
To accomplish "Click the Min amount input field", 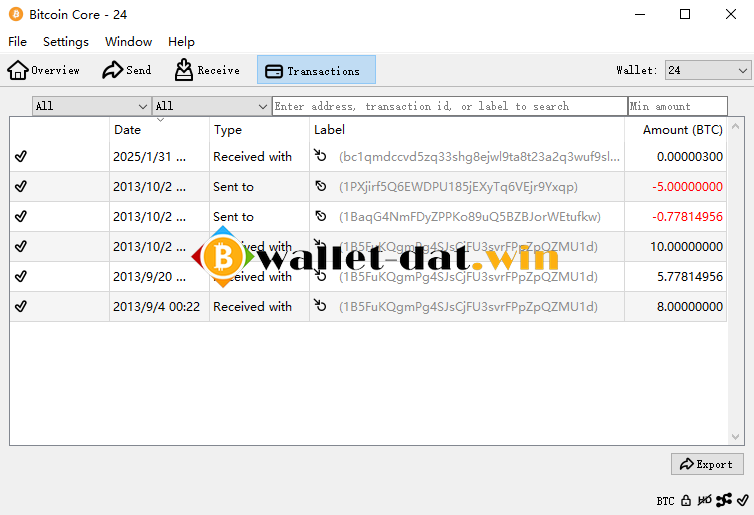I will [x=678, y=106].
